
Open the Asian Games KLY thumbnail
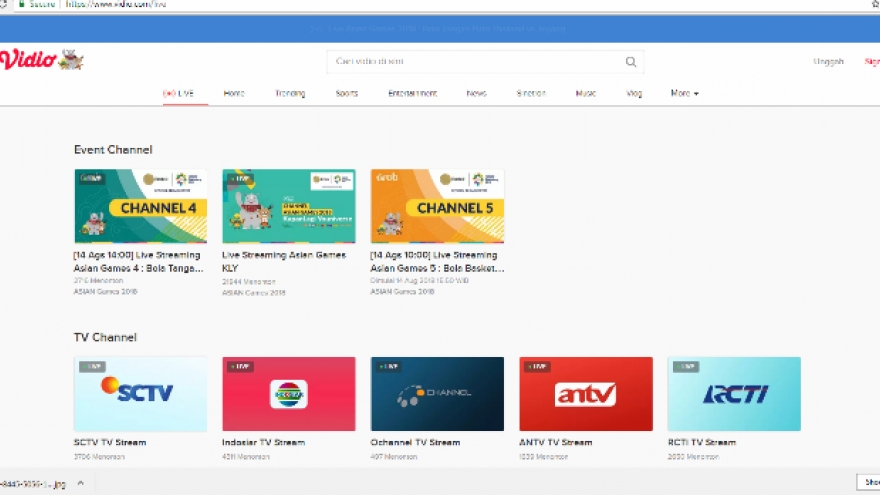point(288,206)
